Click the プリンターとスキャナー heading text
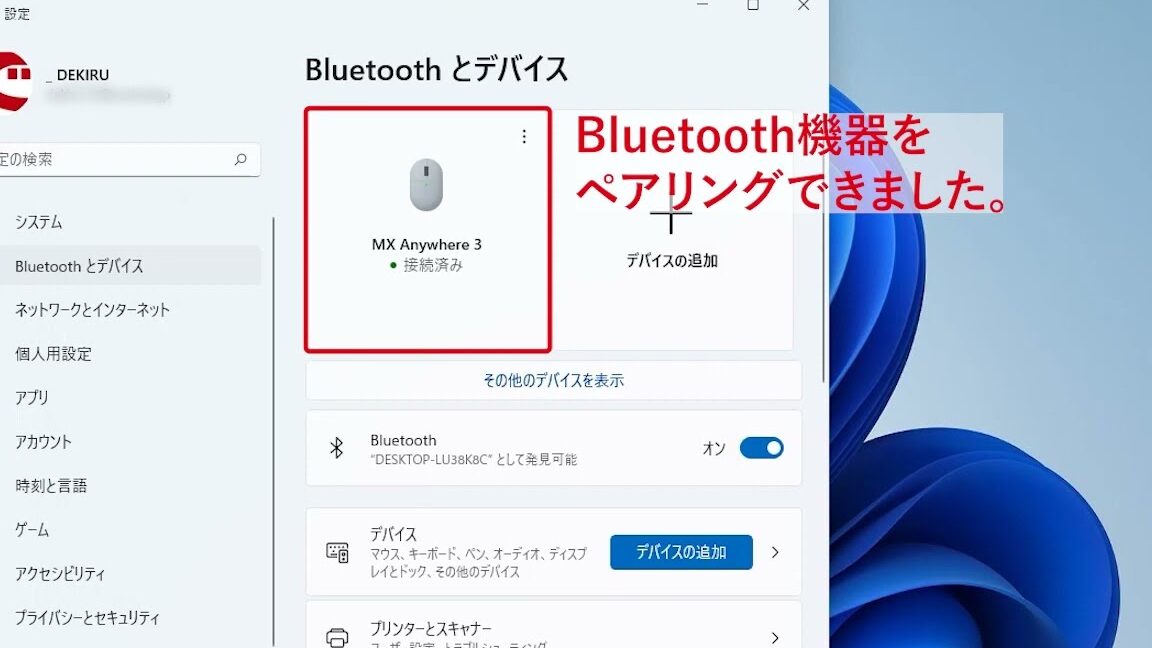 [431, 629]
